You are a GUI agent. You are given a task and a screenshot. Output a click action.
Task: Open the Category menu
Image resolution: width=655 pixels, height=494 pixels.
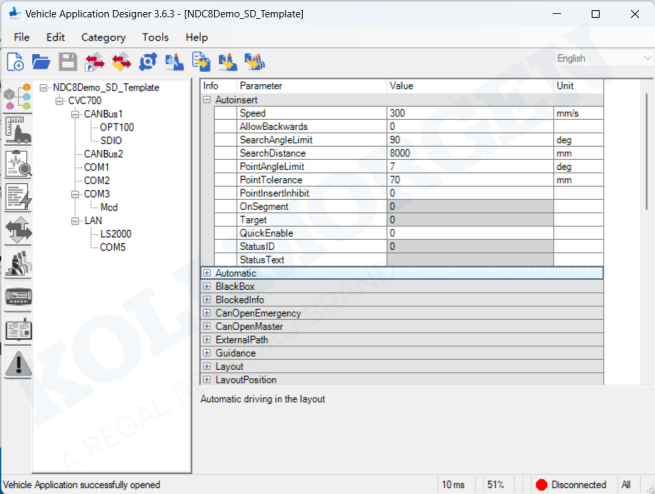103,37
